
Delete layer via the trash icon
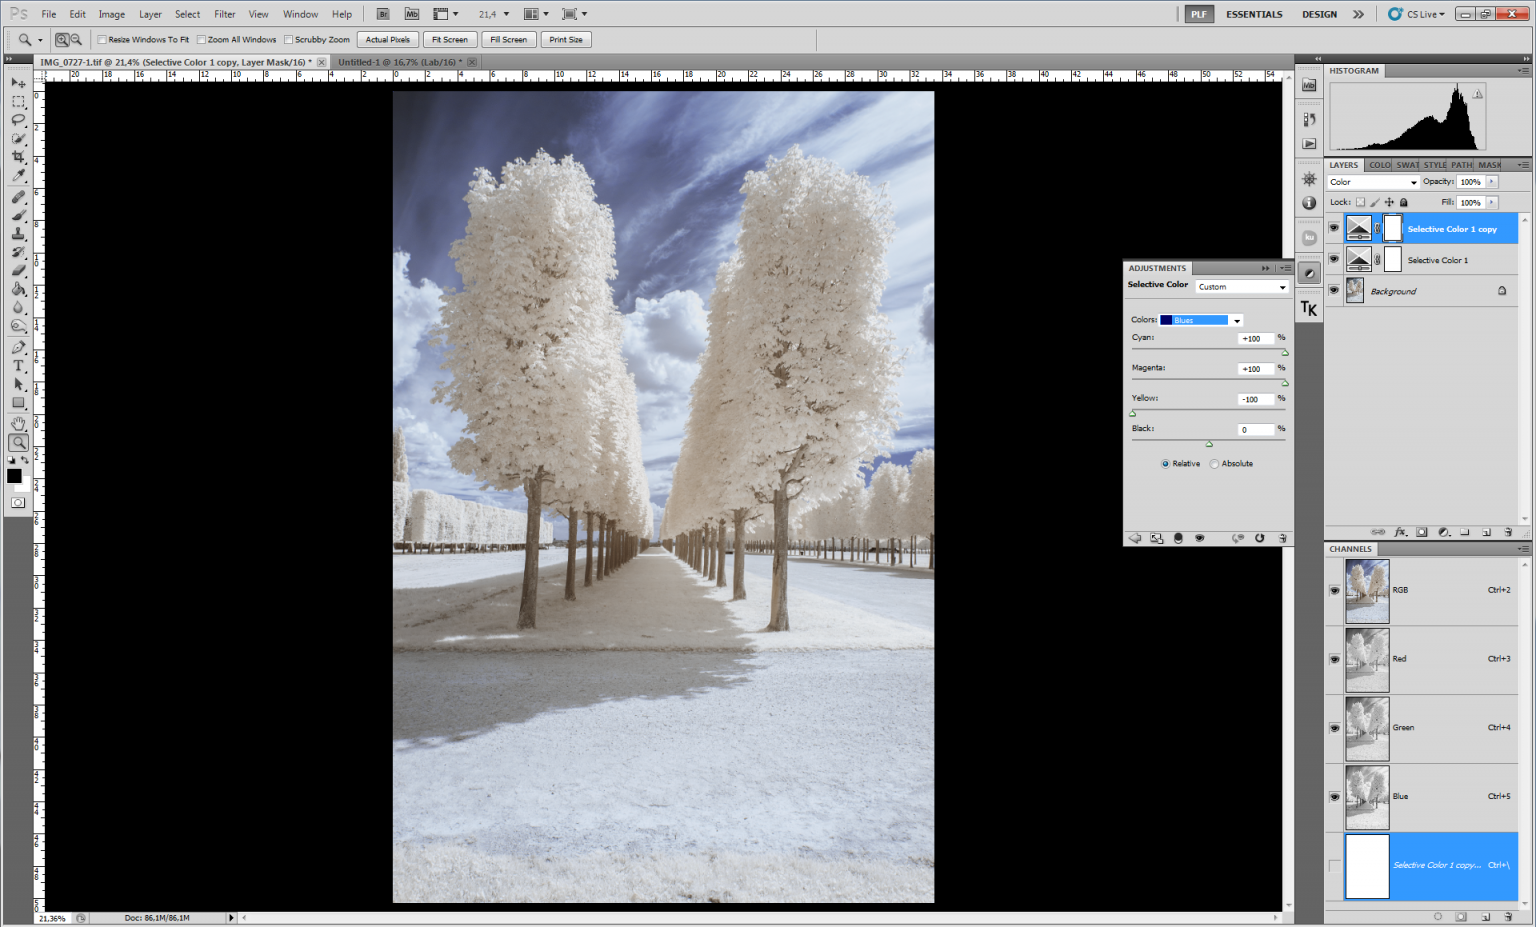click(1509, 532)
